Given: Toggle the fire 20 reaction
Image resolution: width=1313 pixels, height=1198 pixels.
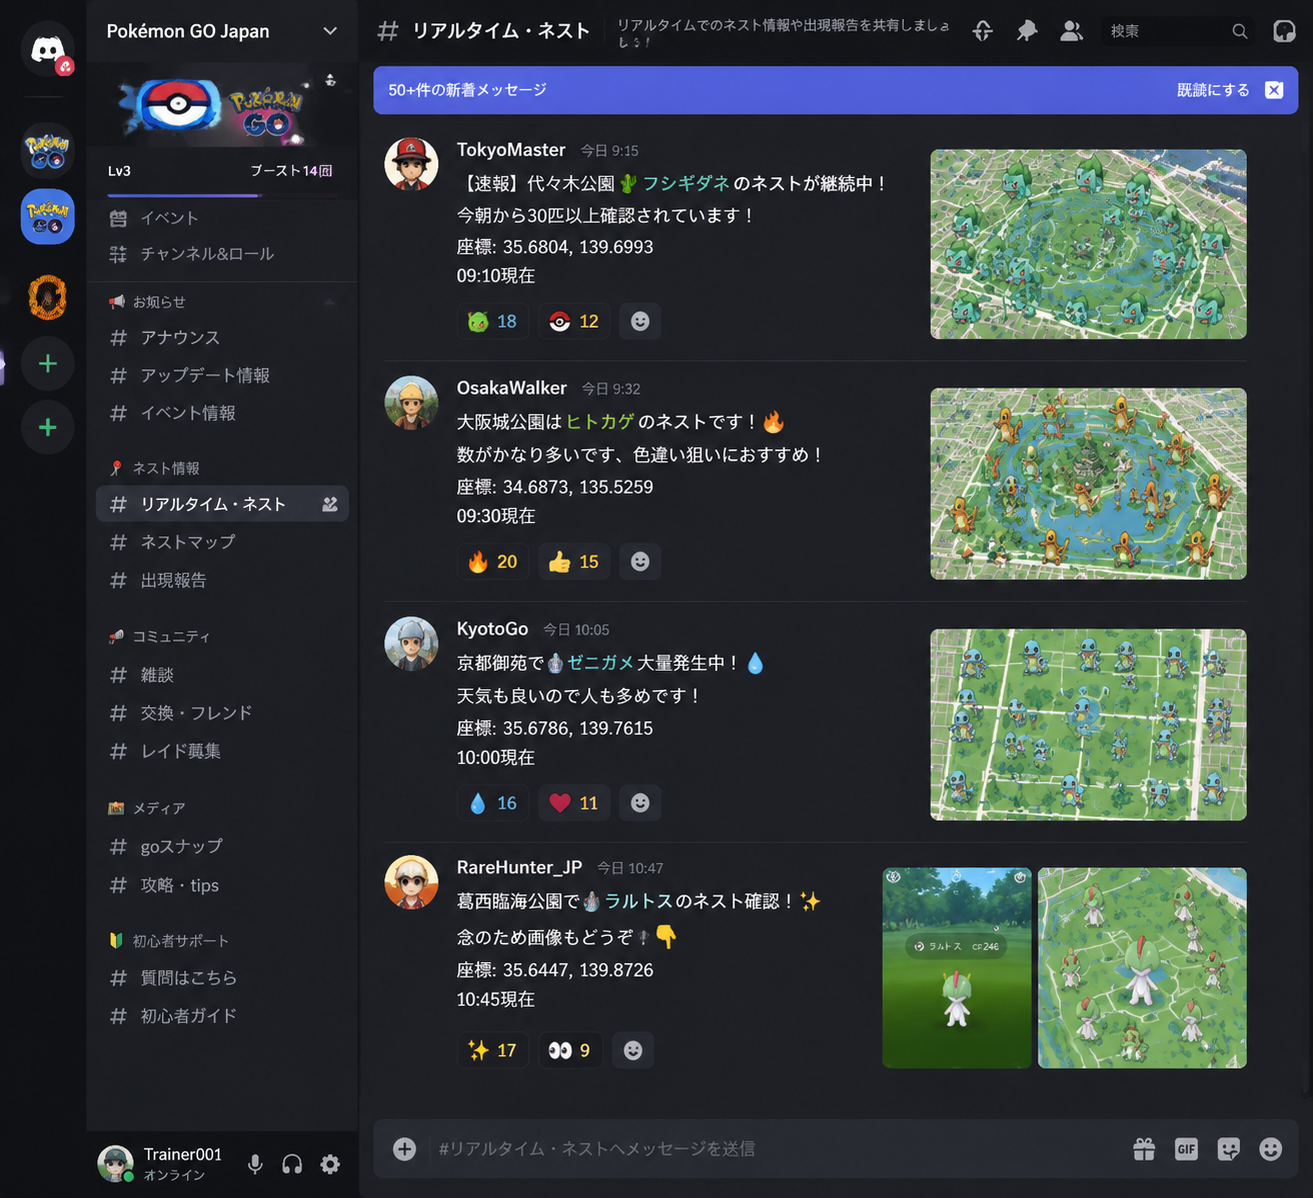Looking at the screenshot, I should point(492,562).
